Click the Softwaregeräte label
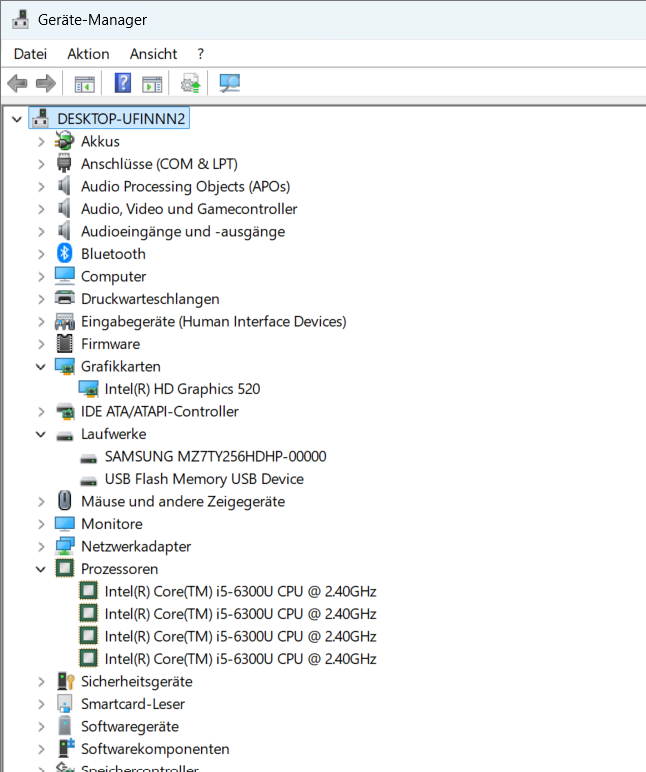This screenshot has width=646, height=772. click(129, 727)
